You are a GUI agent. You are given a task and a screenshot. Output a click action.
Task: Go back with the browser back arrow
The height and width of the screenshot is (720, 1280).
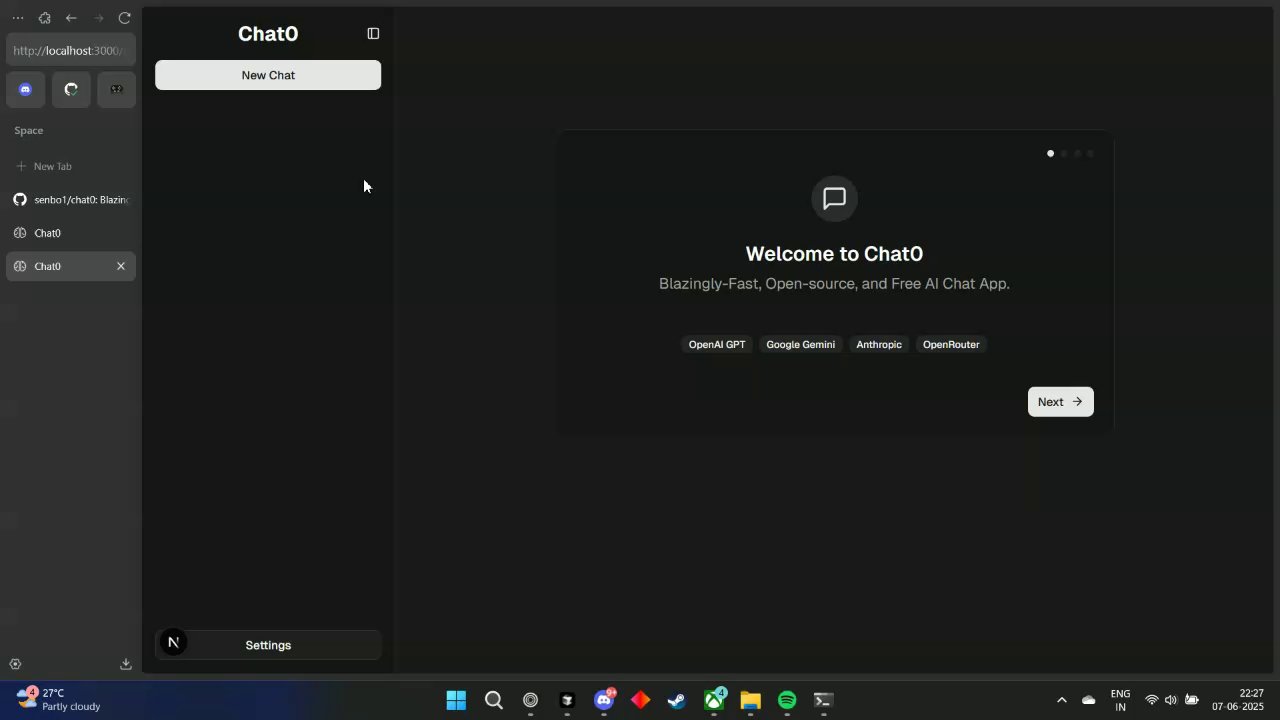[71, 18]
